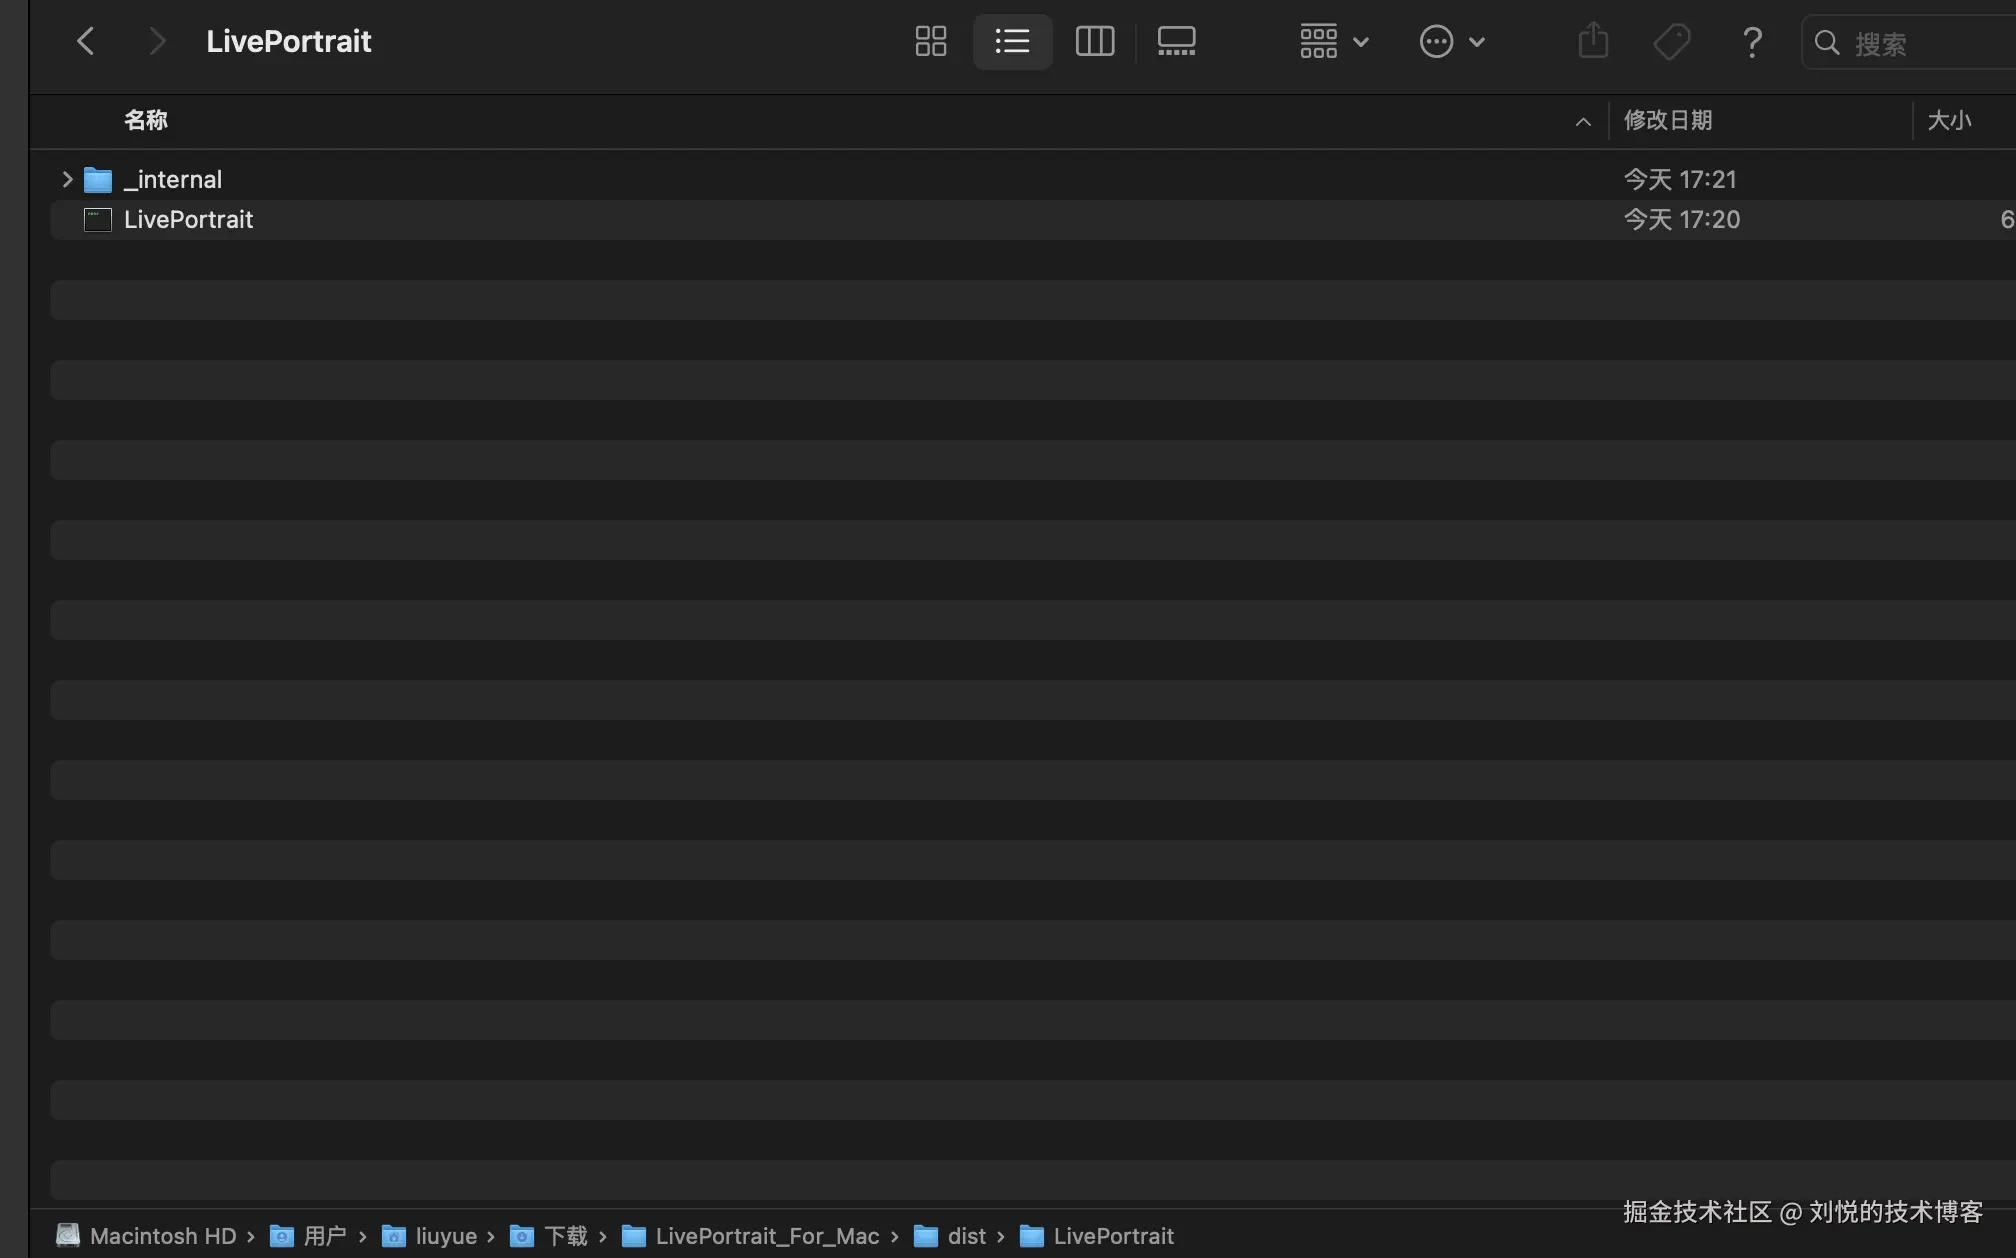Go to dist folder in path bar
This screenshot has height=1258, width=2016.
click(965, 1236)
